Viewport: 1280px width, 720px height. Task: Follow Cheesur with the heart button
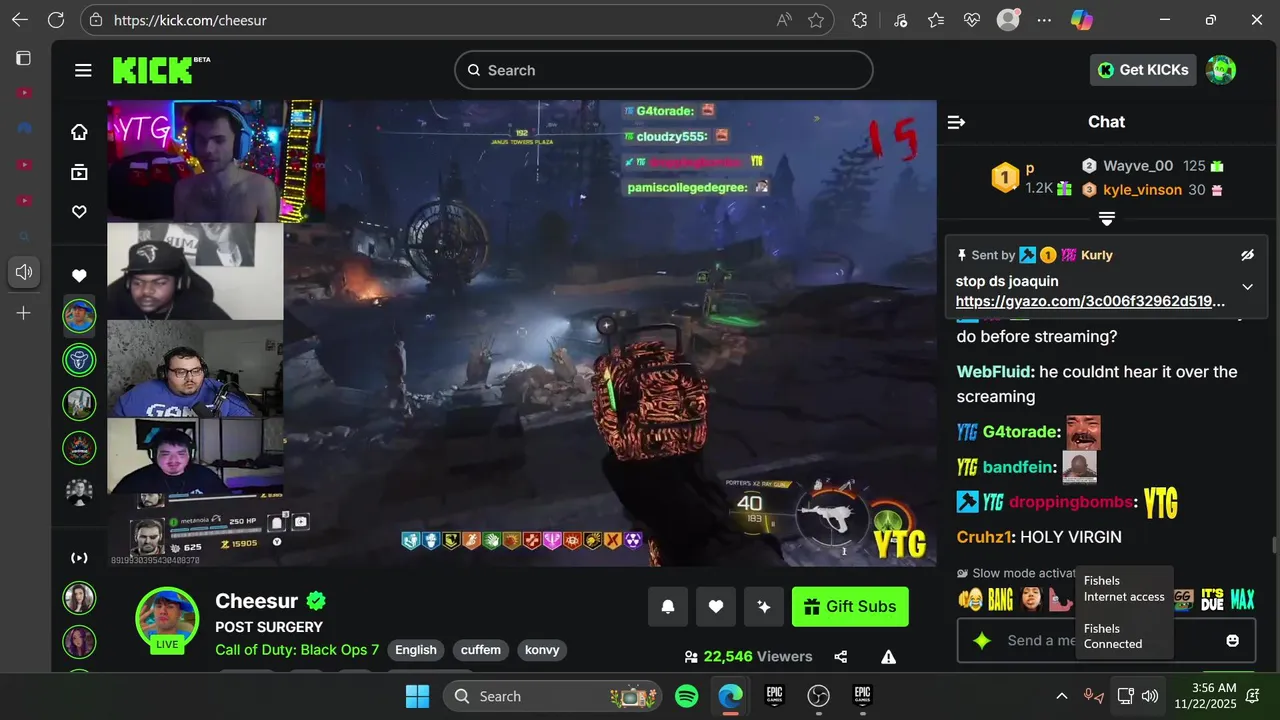716,606
